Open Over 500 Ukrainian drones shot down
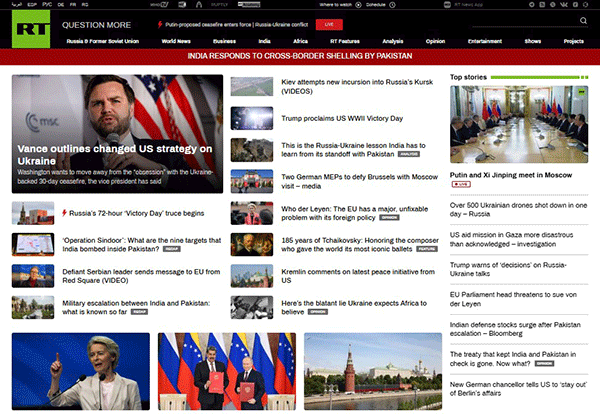This screenshot has height=414, width=600. pos(518,209)
